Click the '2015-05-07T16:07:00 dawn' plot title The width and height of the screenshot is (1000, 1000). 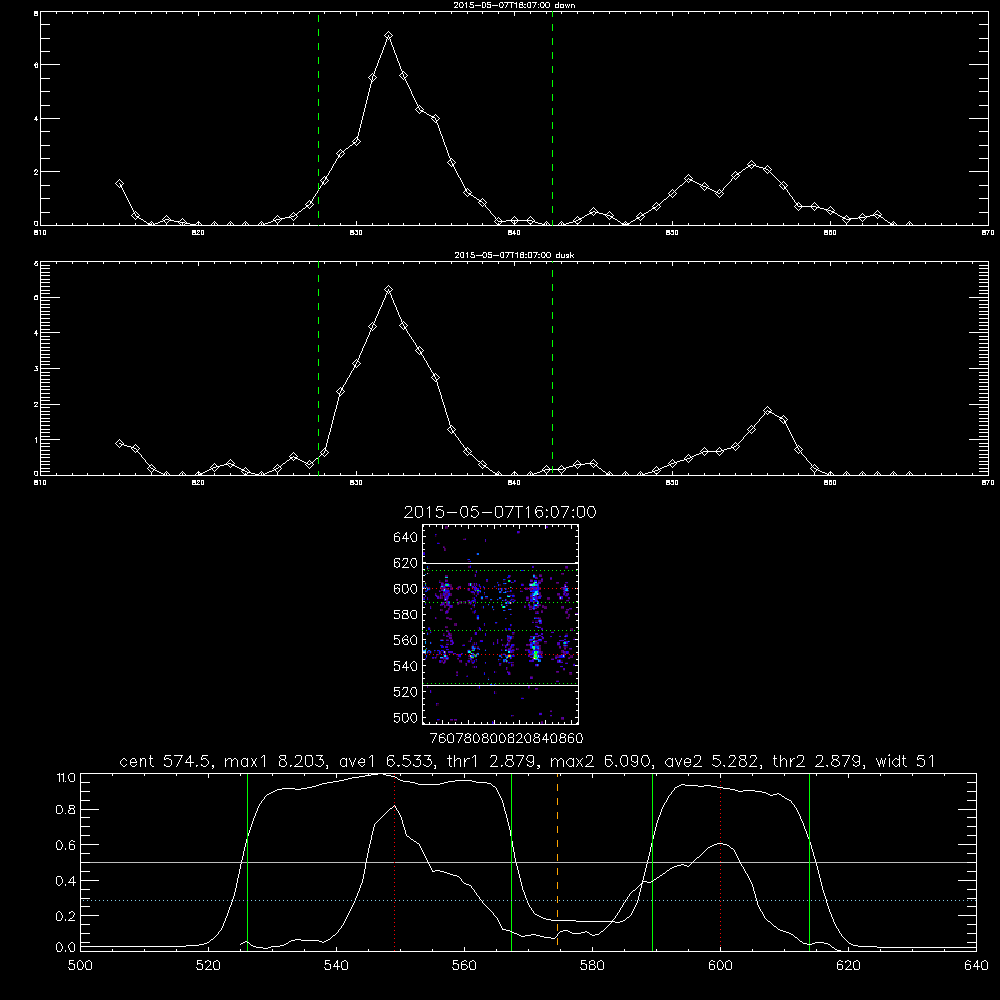coord(513,5)
